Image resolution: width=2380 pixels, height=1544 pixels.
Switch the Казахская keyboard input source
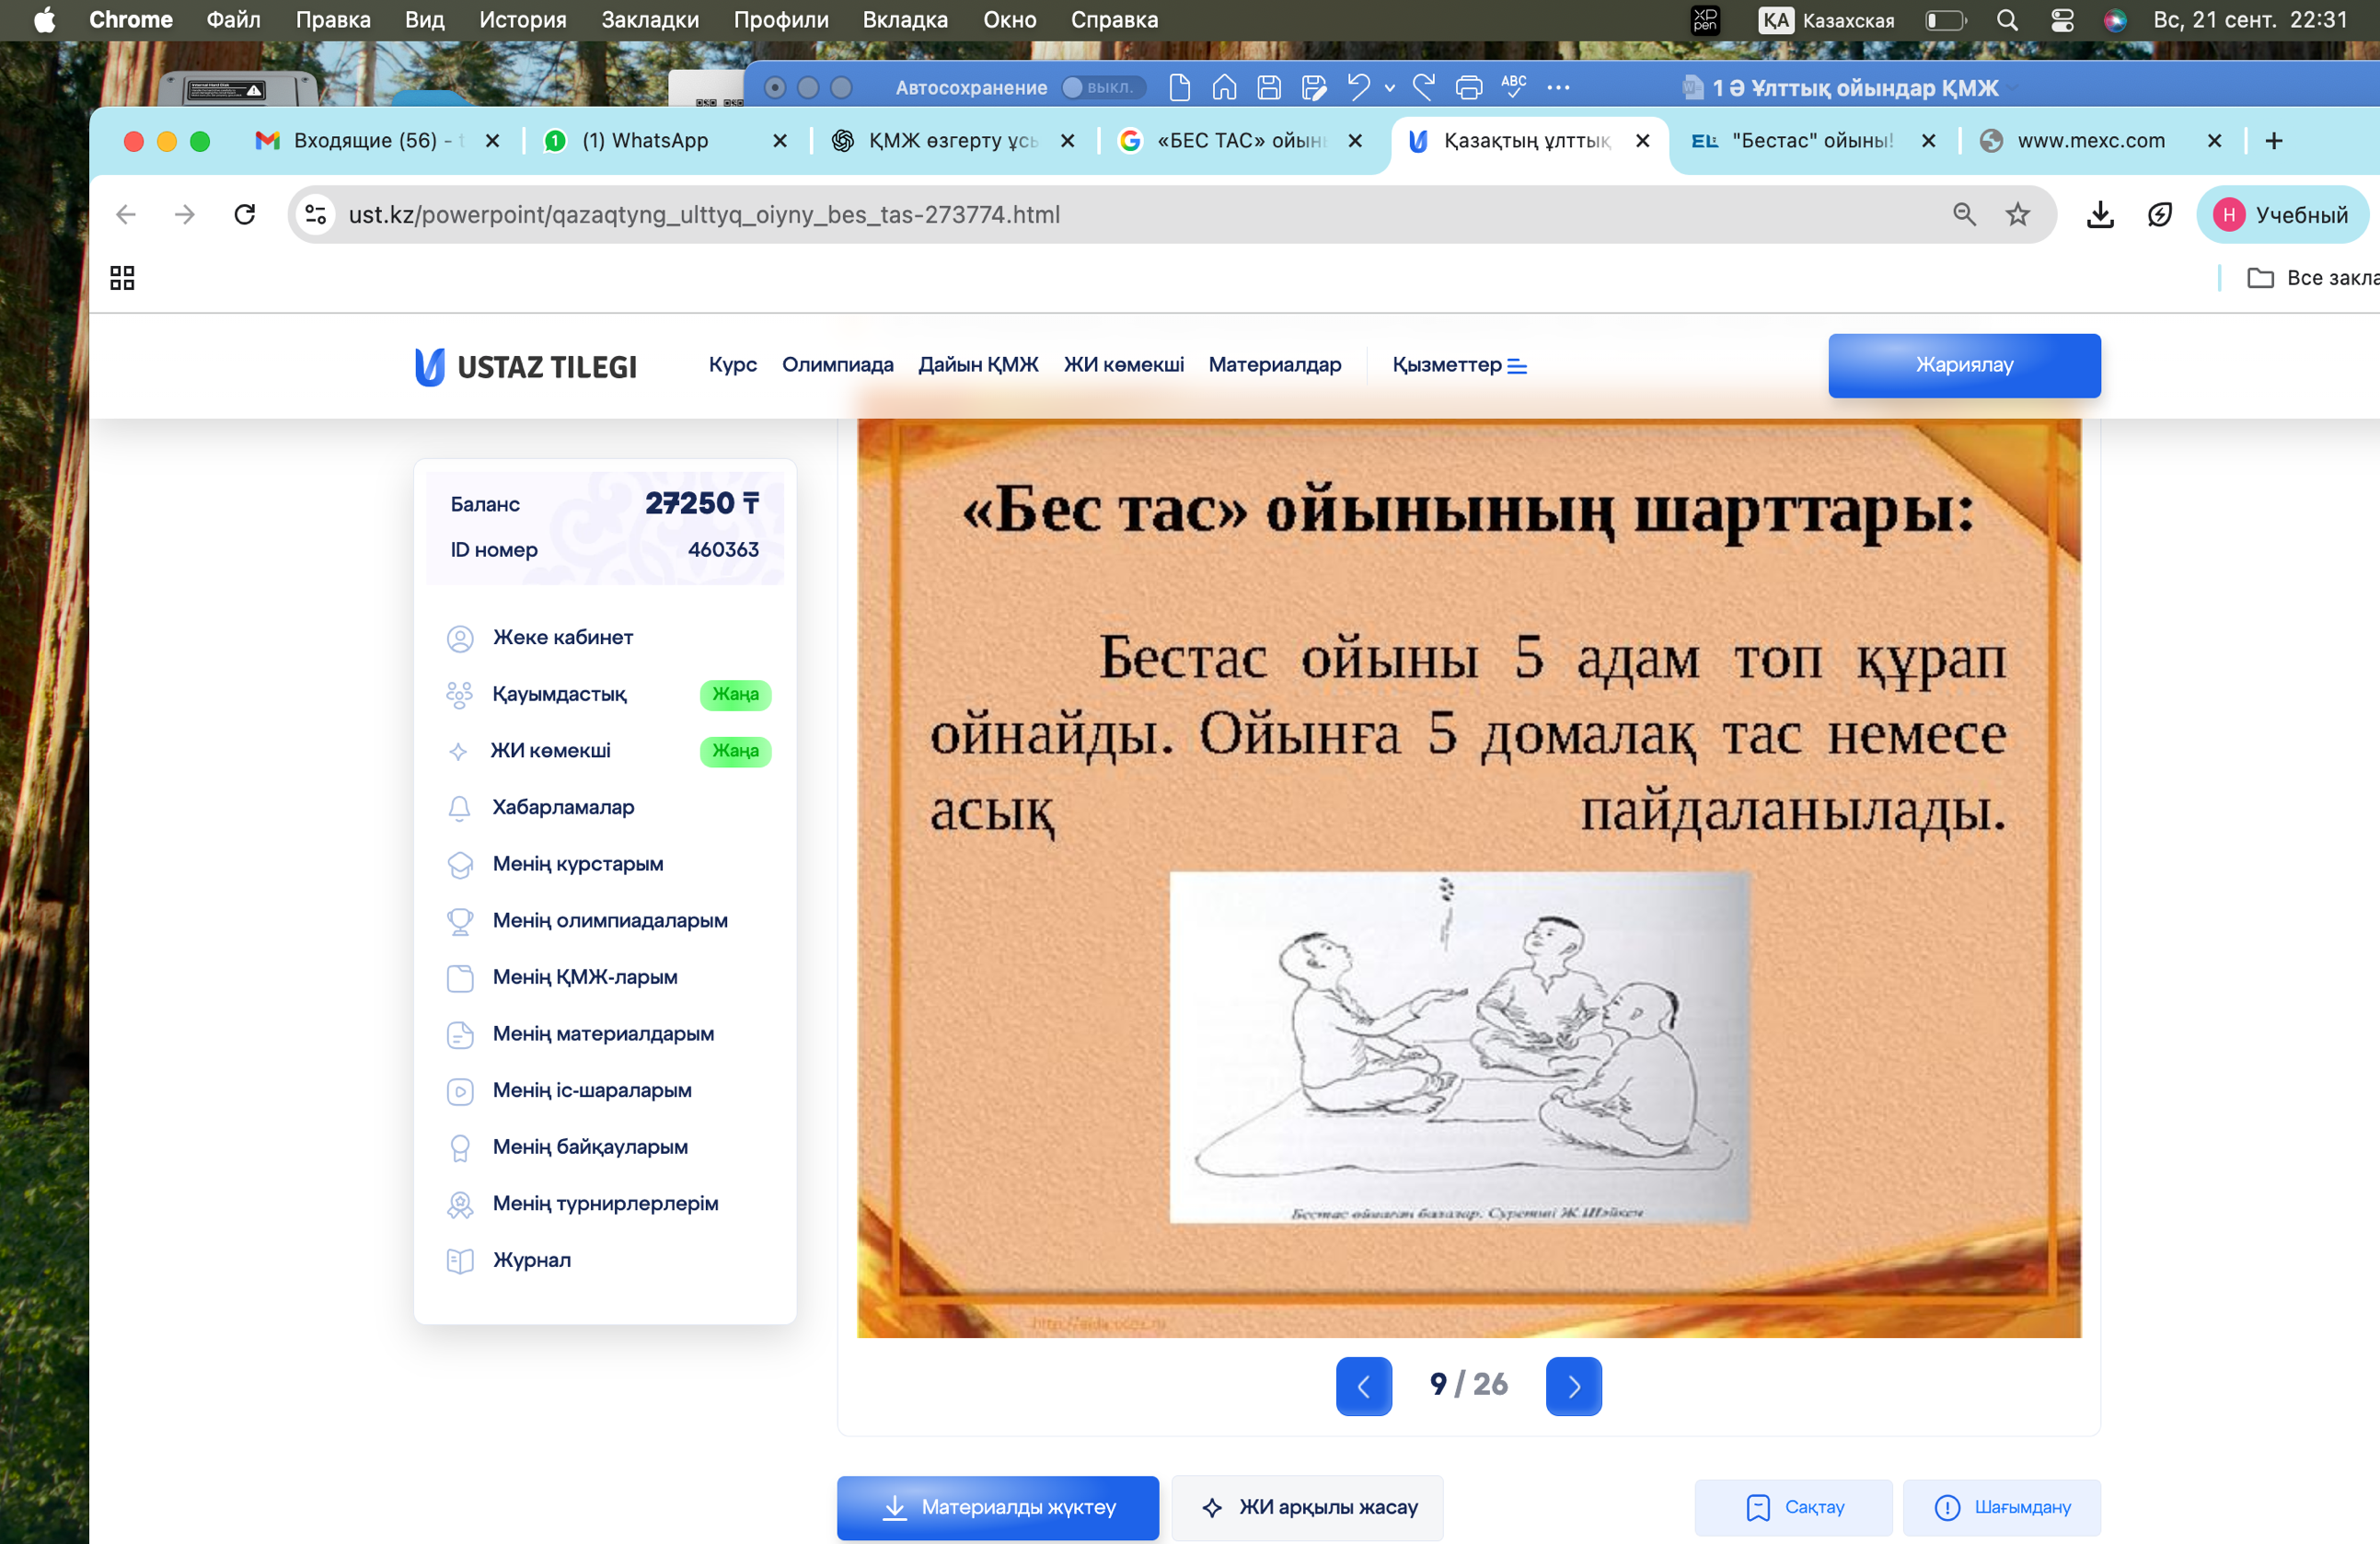click(1826, 20)
